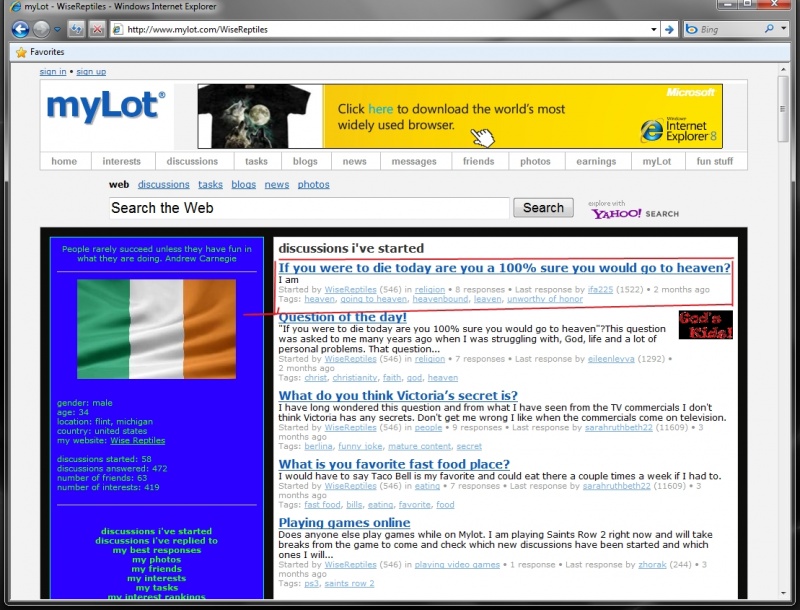Open 'my interests' sidebar link
The height and width of the screenshot is (610, 800).
(157, 578)
